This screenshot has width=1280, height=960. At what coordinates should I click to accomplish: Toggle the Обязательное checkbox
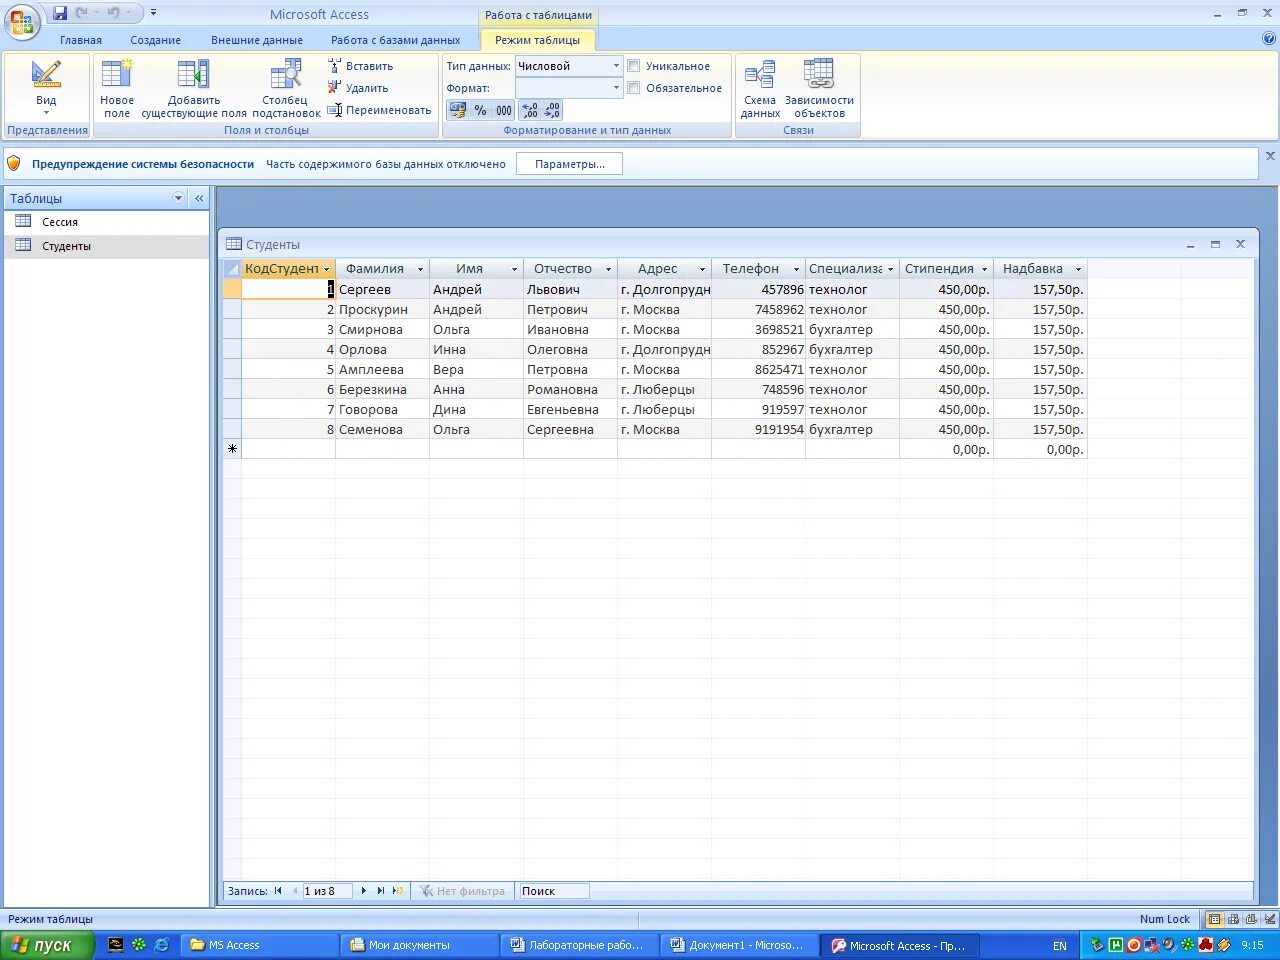tap(634, 88)
